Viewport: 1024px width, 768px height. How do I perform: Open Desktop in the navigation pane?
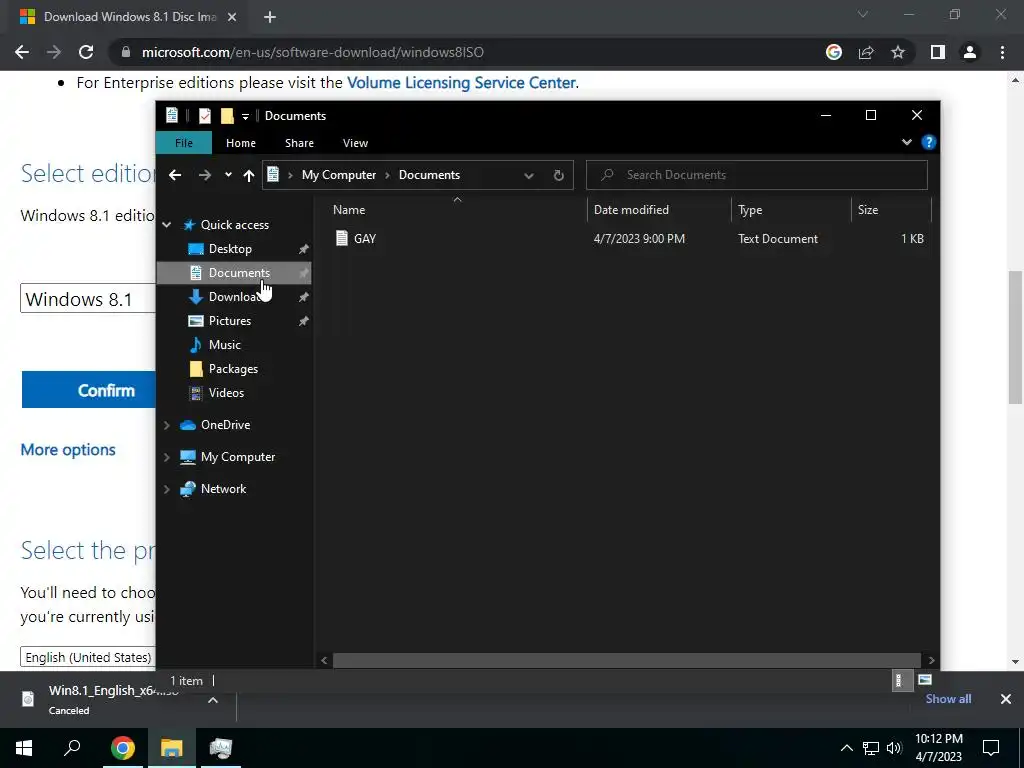point(230,249)
